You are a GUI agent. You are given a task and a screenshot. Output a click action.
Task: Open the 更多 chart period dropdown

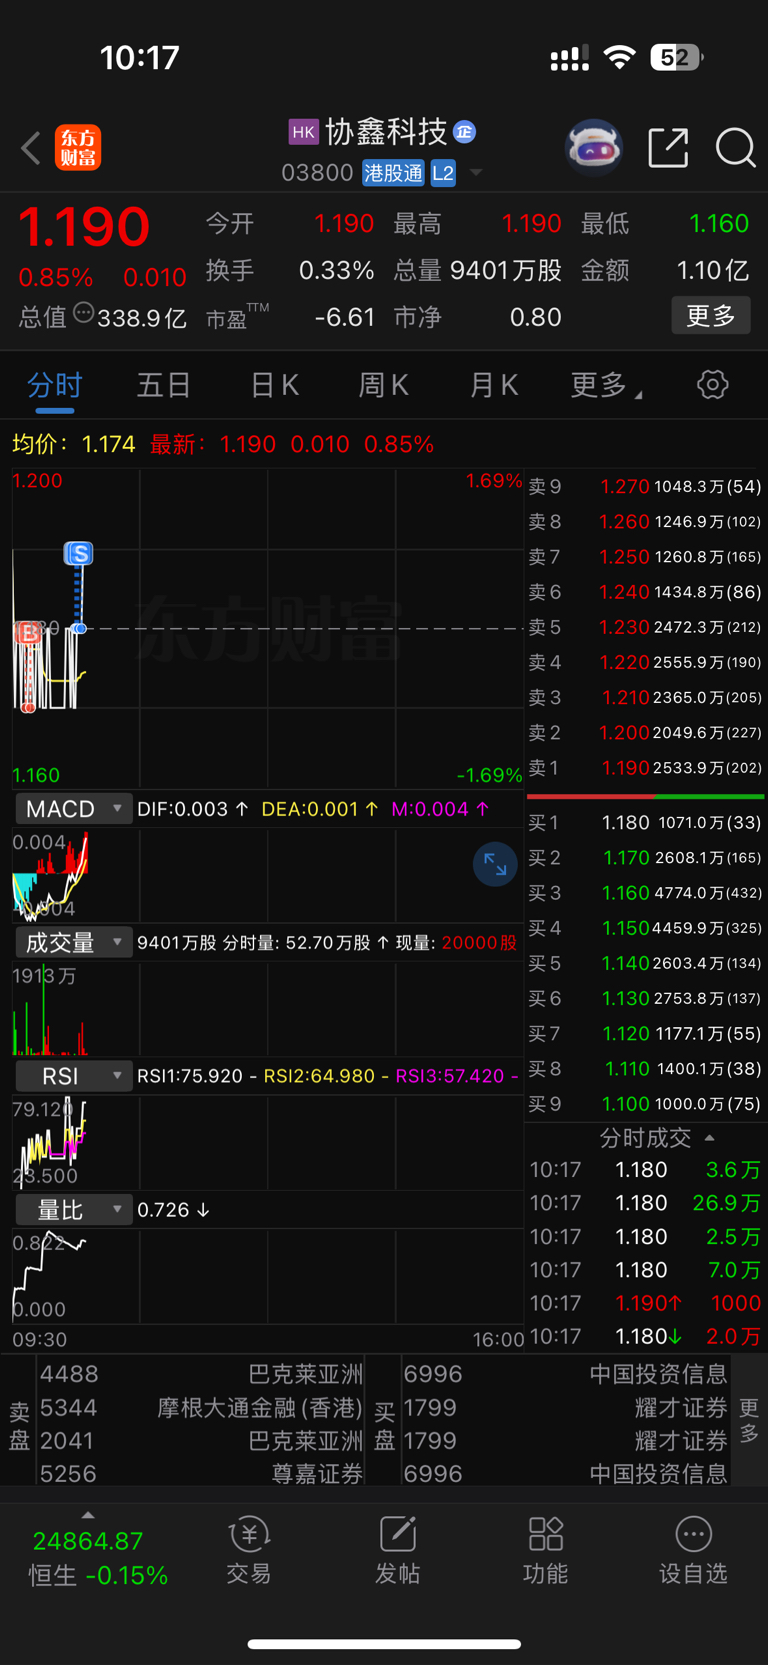tap(606, 385)
